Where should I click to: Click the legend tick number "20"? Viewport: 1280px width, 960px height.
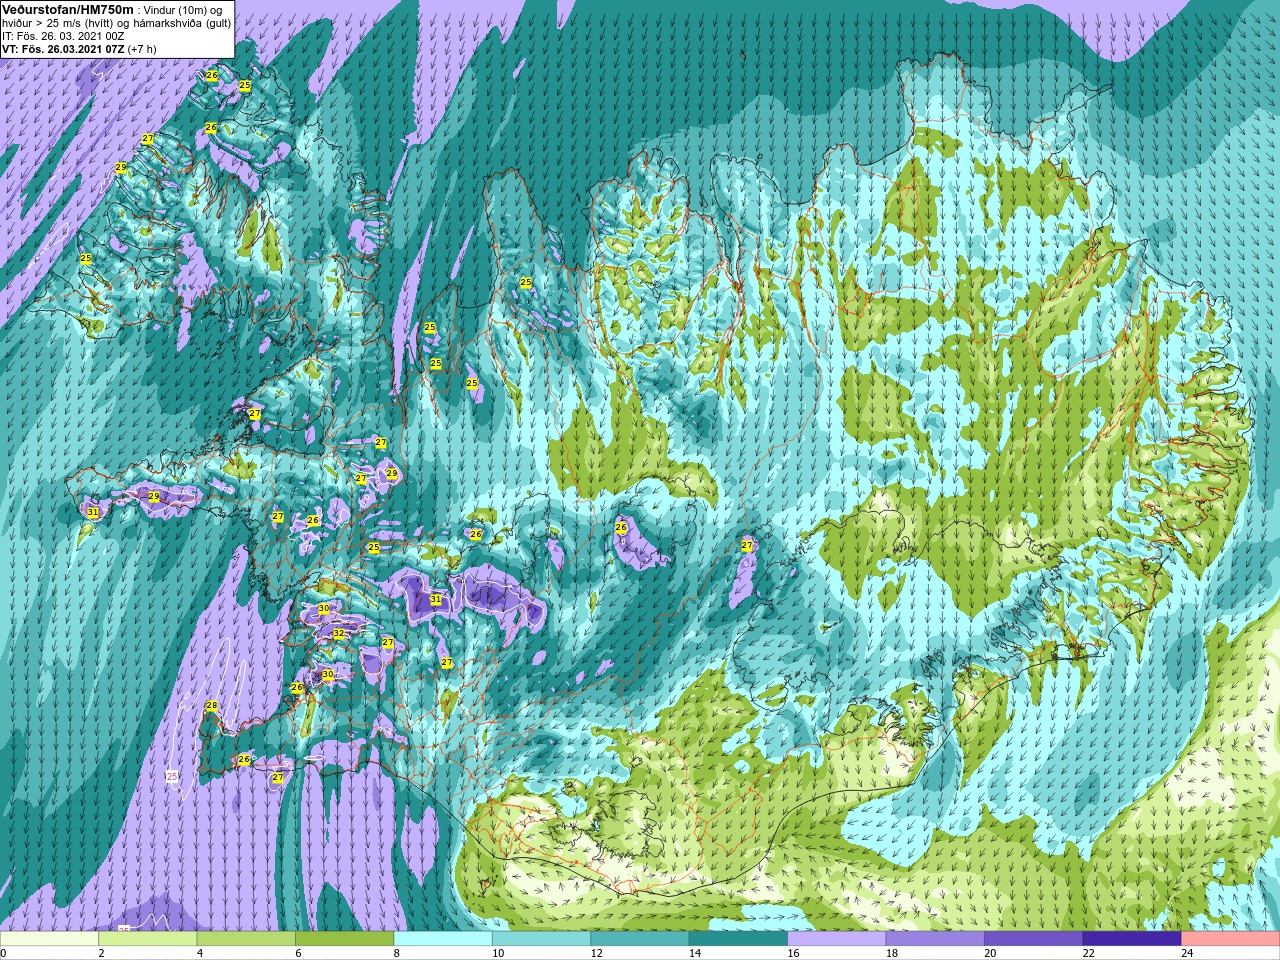990,954
